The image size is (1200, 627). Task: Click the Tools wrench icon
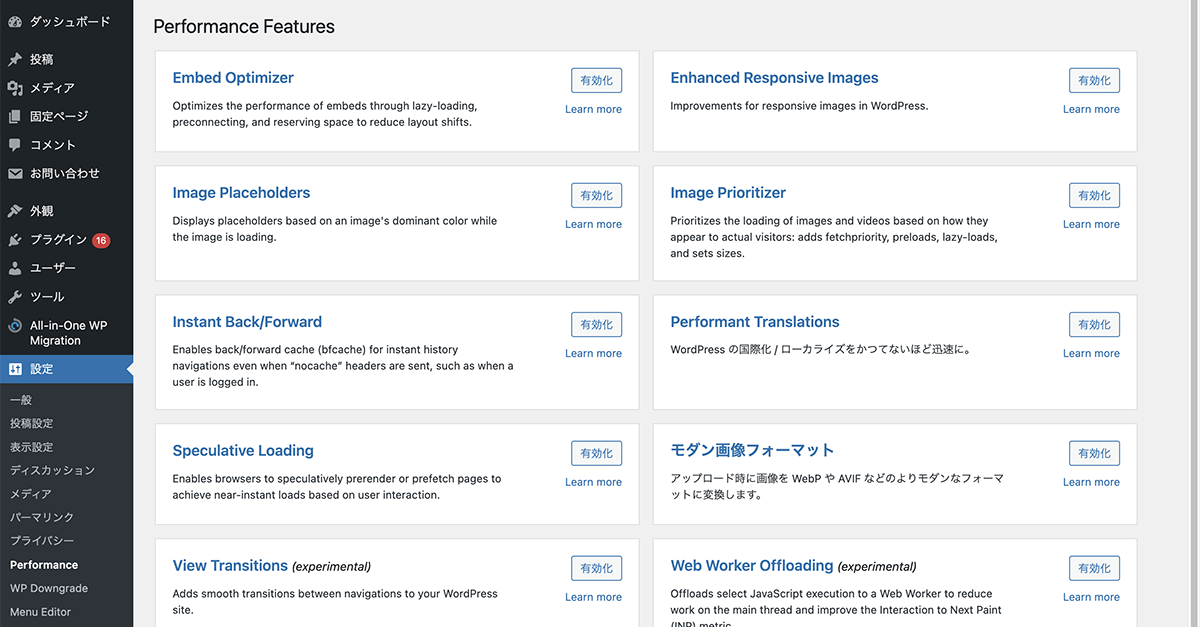[x=15, y=297]
